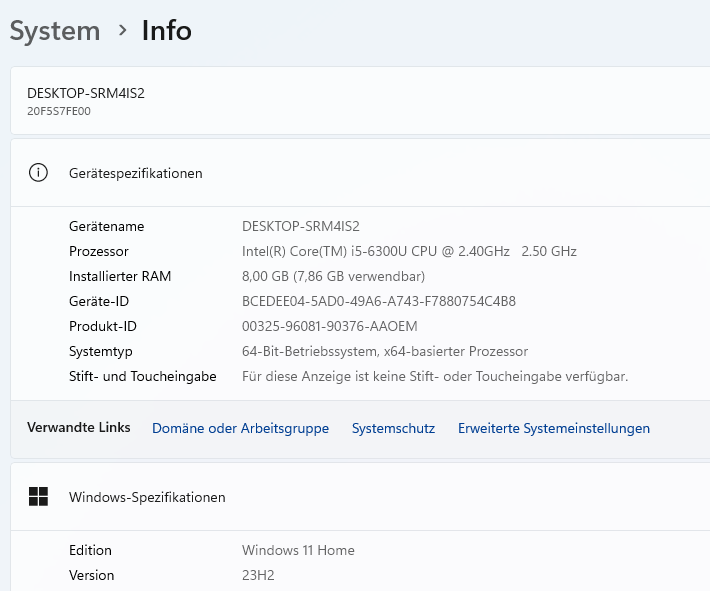This screenshot has height=591, width=710.
Task: Open Erweiterte Systemeinstellungen link
Action: click(554, 428)
